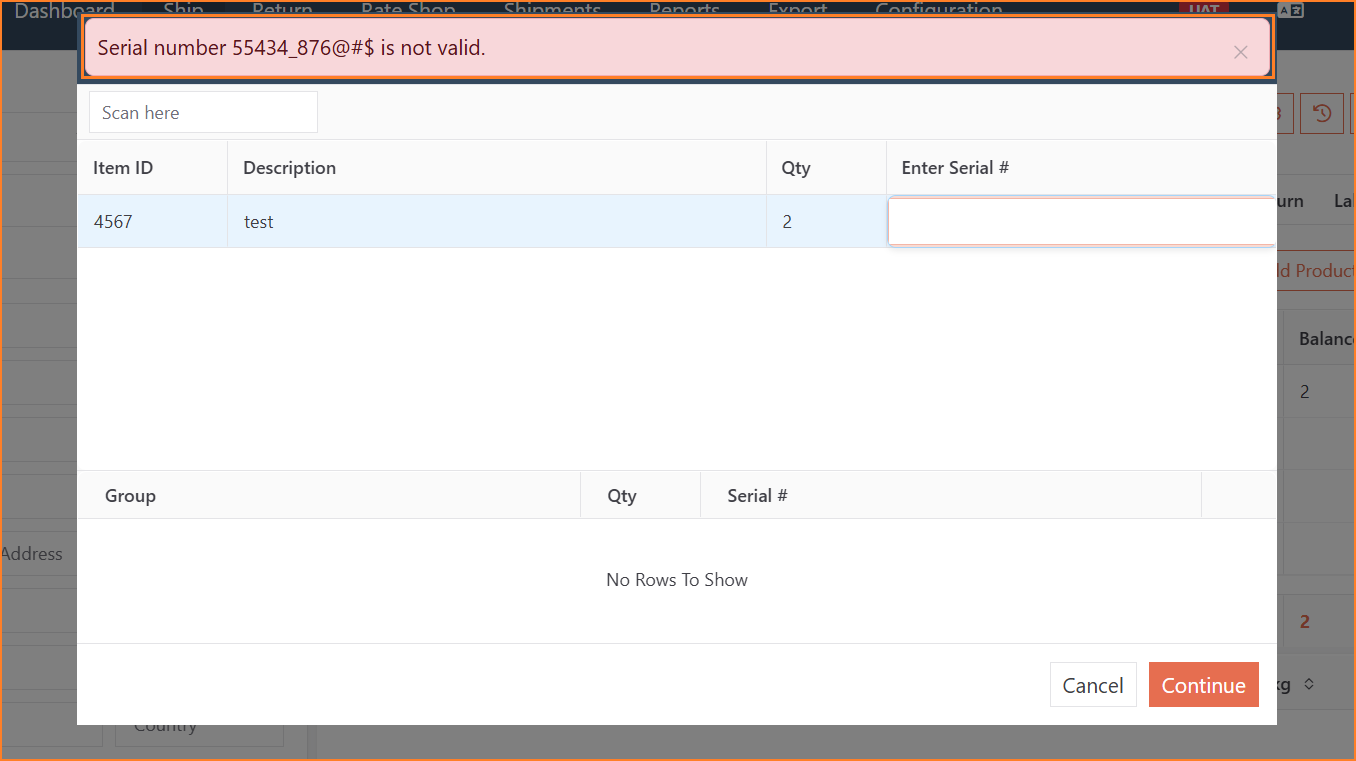1356x761 pixels.
Task: Open the history icon behind the dialog
Action: tap(1322, 113)
